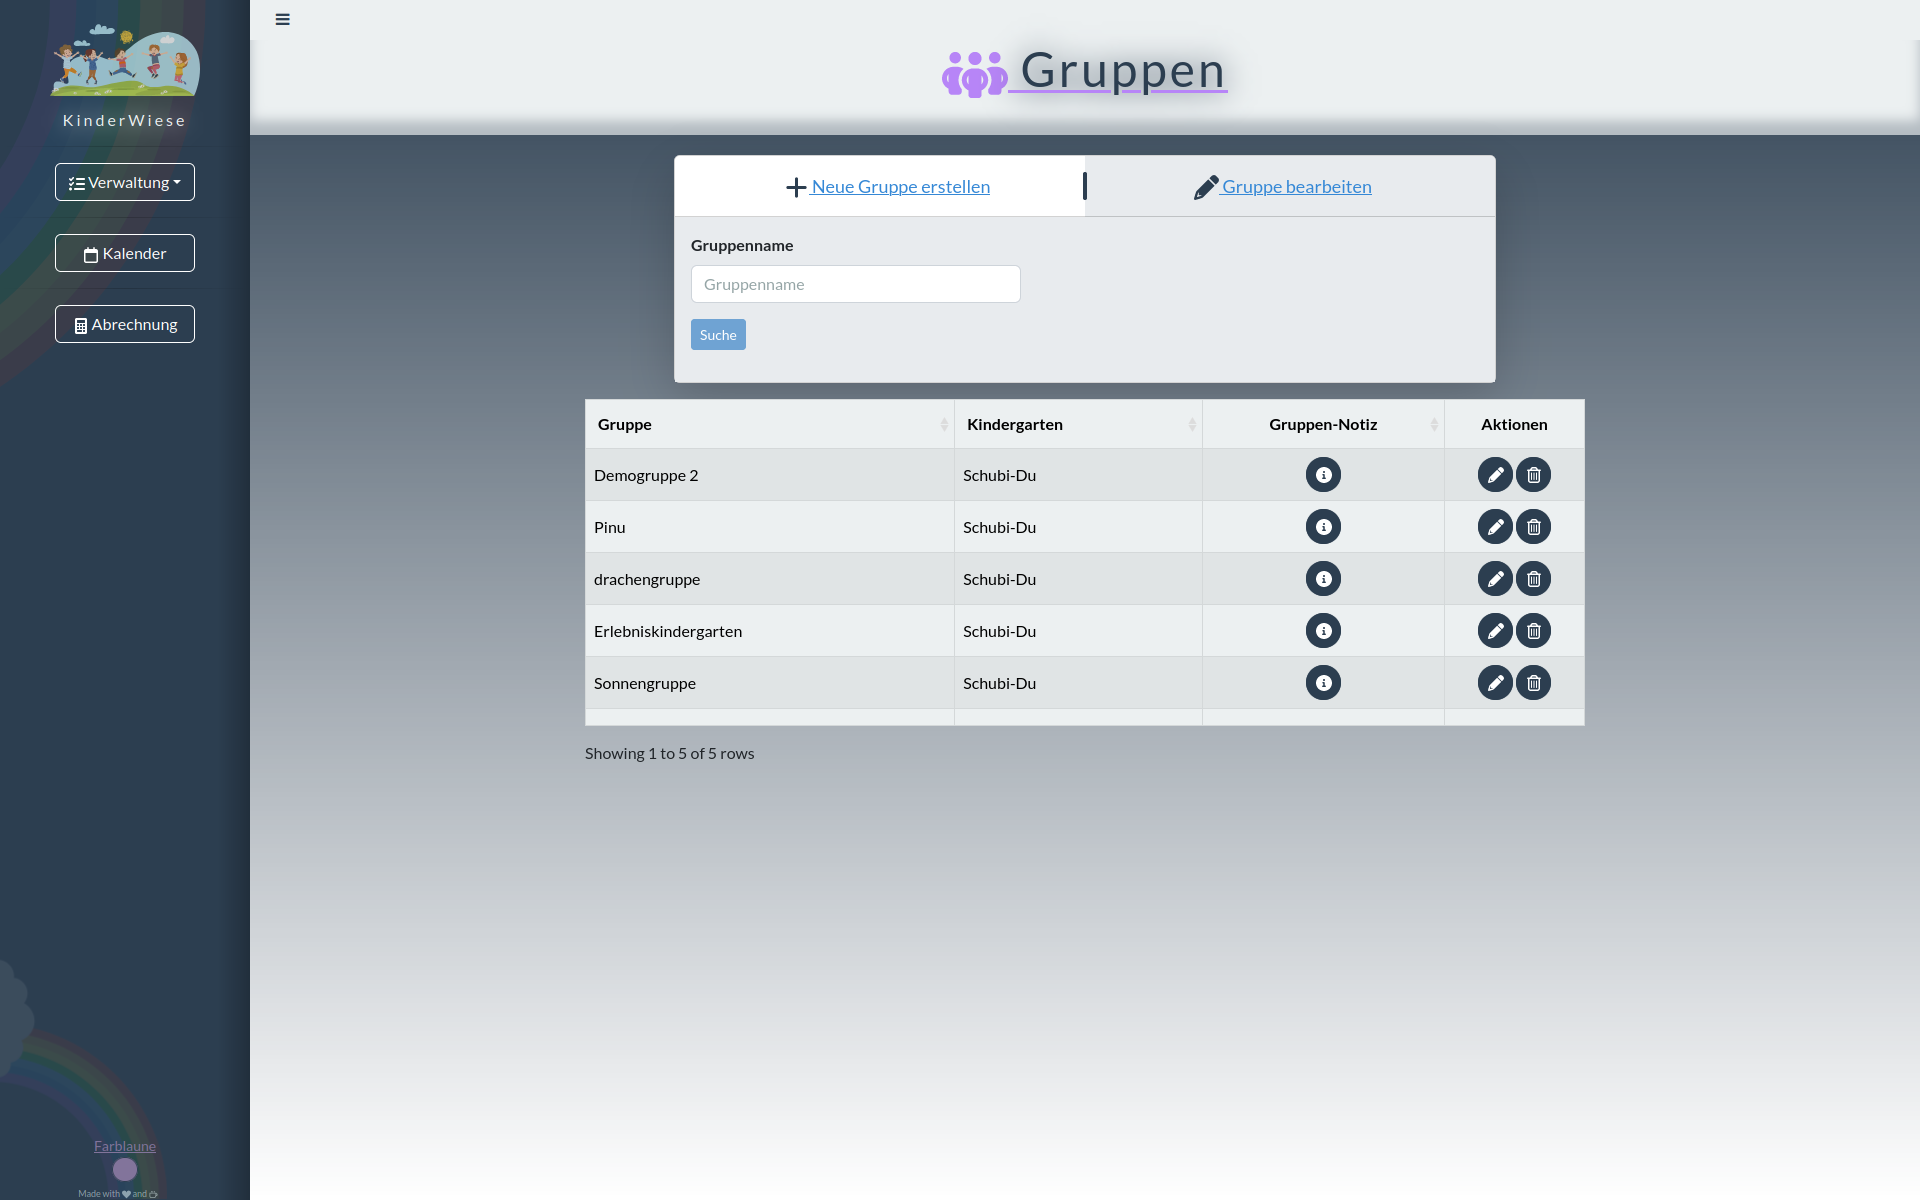Sort table by Gruppen-Notiz column

point(1323,424)
